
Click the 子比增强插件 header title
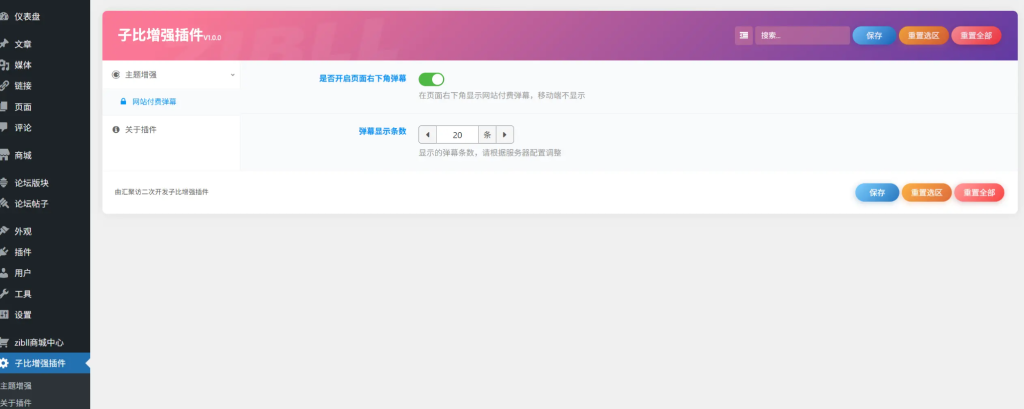(x=161, y=35)
